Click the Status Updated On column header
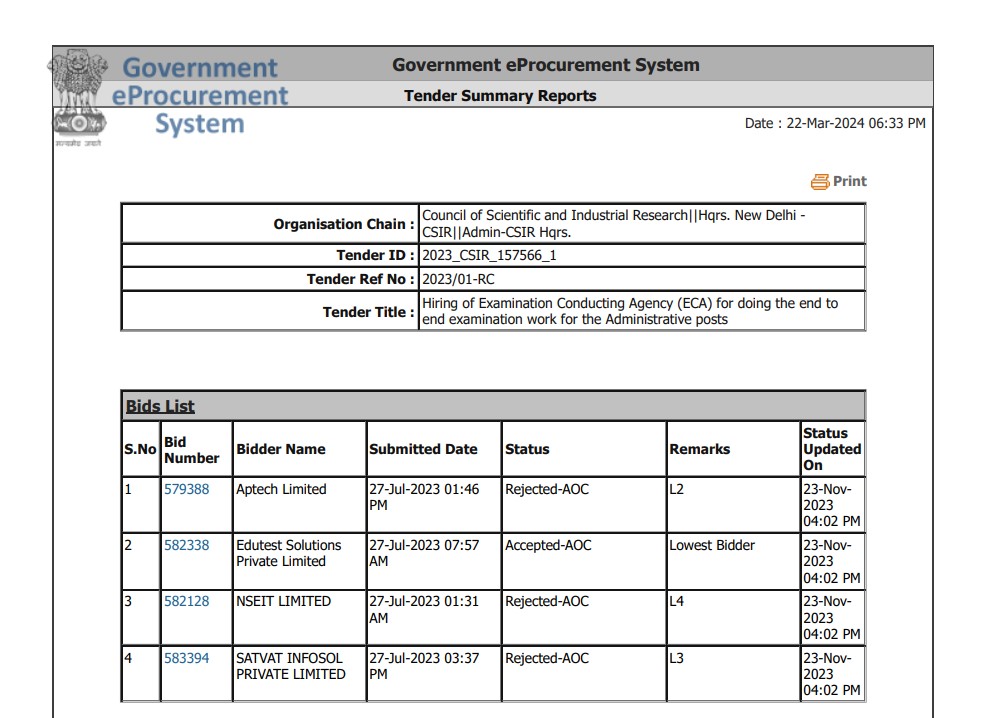This screenshot has height=718, width=985. [831, 449]
